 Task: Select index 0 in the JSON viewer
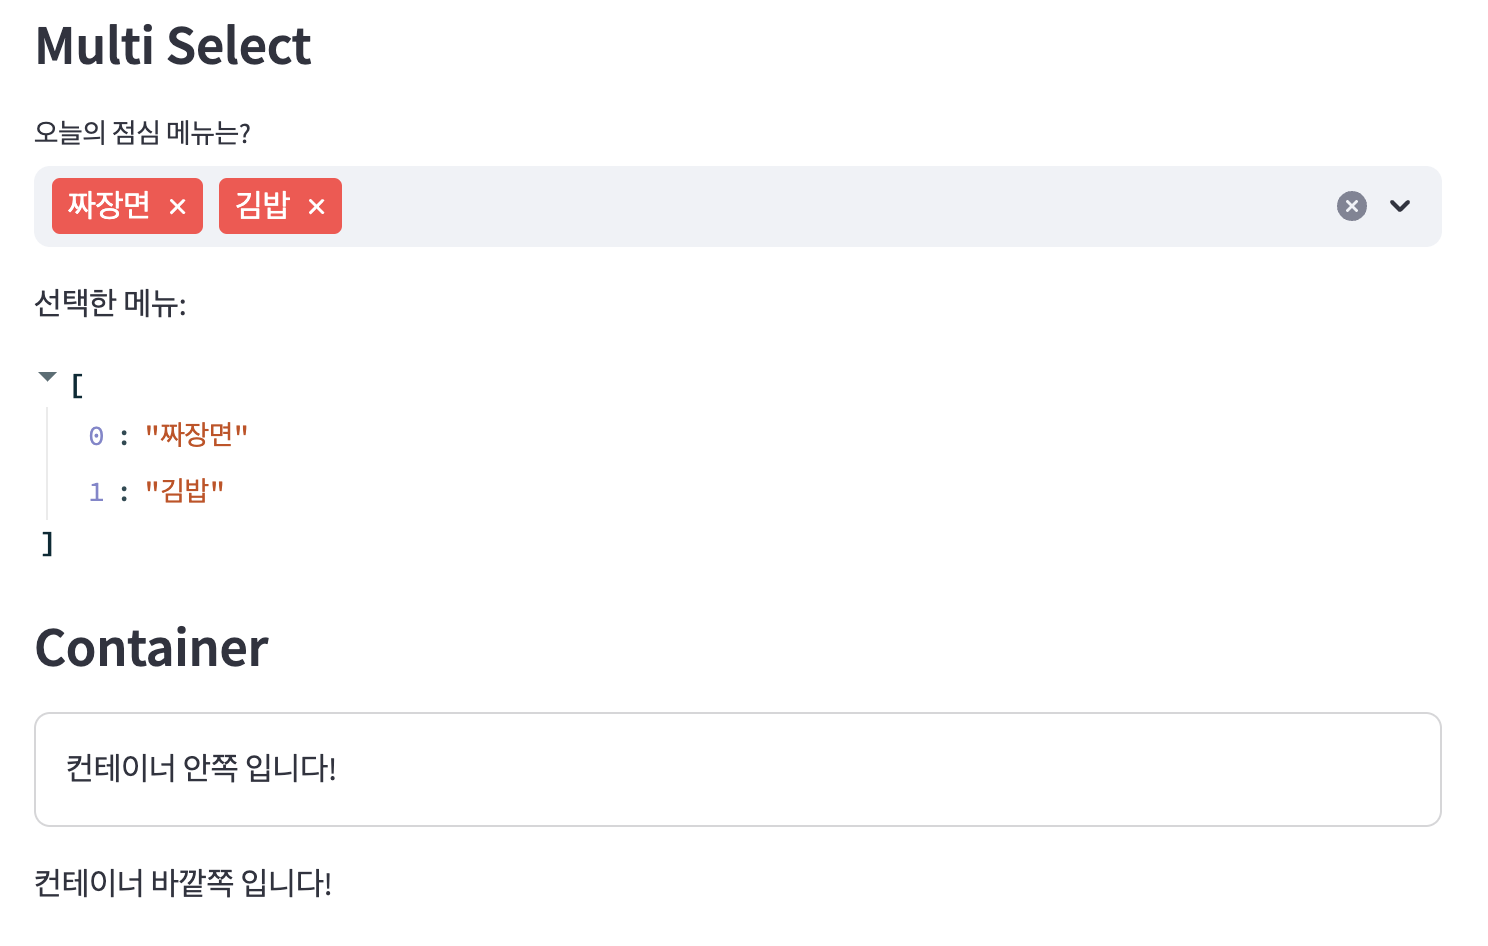(96, 436)
